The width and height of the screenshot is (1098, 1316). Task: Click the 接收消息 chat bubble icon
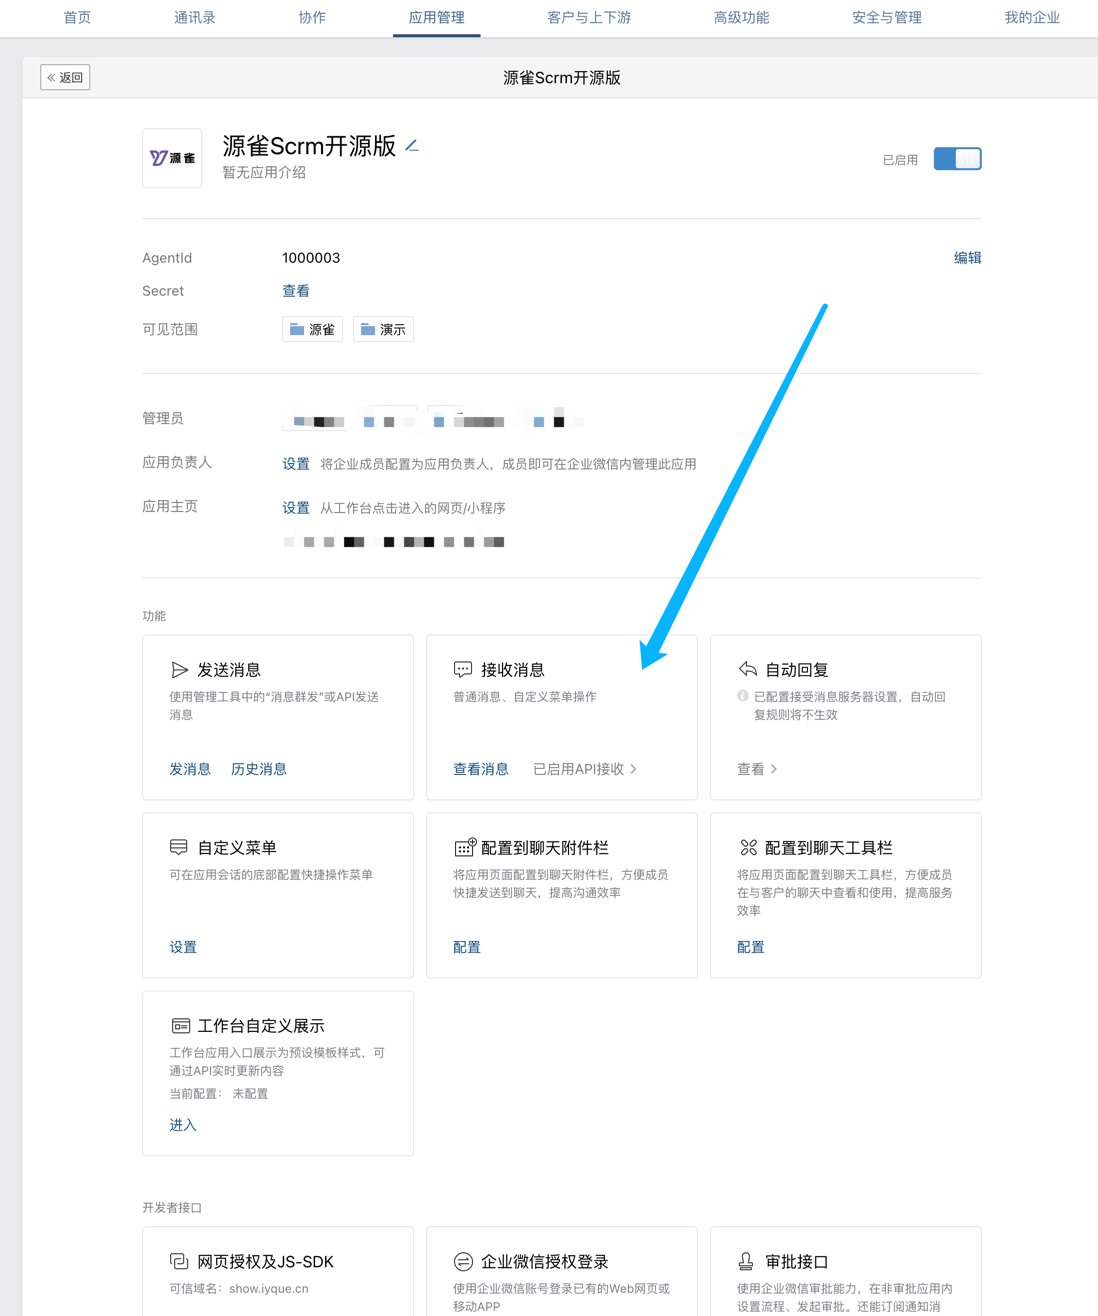463,669
